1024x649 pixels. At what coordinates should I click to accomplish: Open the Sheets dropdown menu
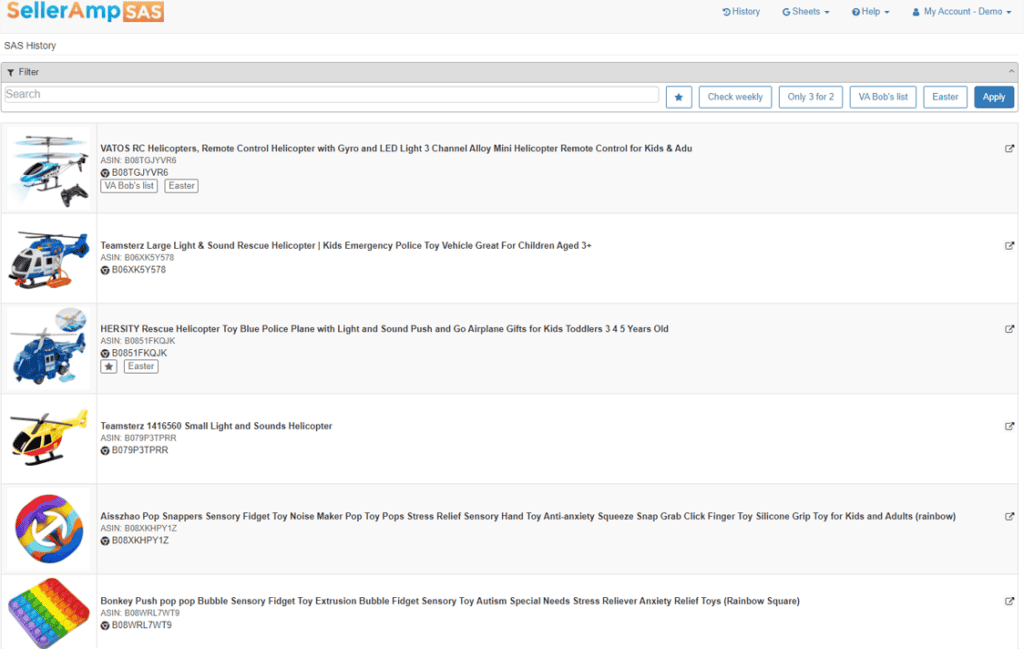click(805, 12)
